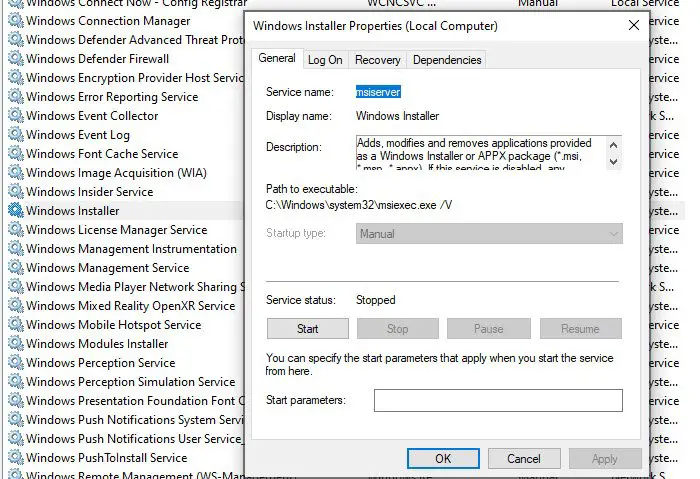
Task: Click gear icon beside Windows Event Collector
Action: (16, 116)
